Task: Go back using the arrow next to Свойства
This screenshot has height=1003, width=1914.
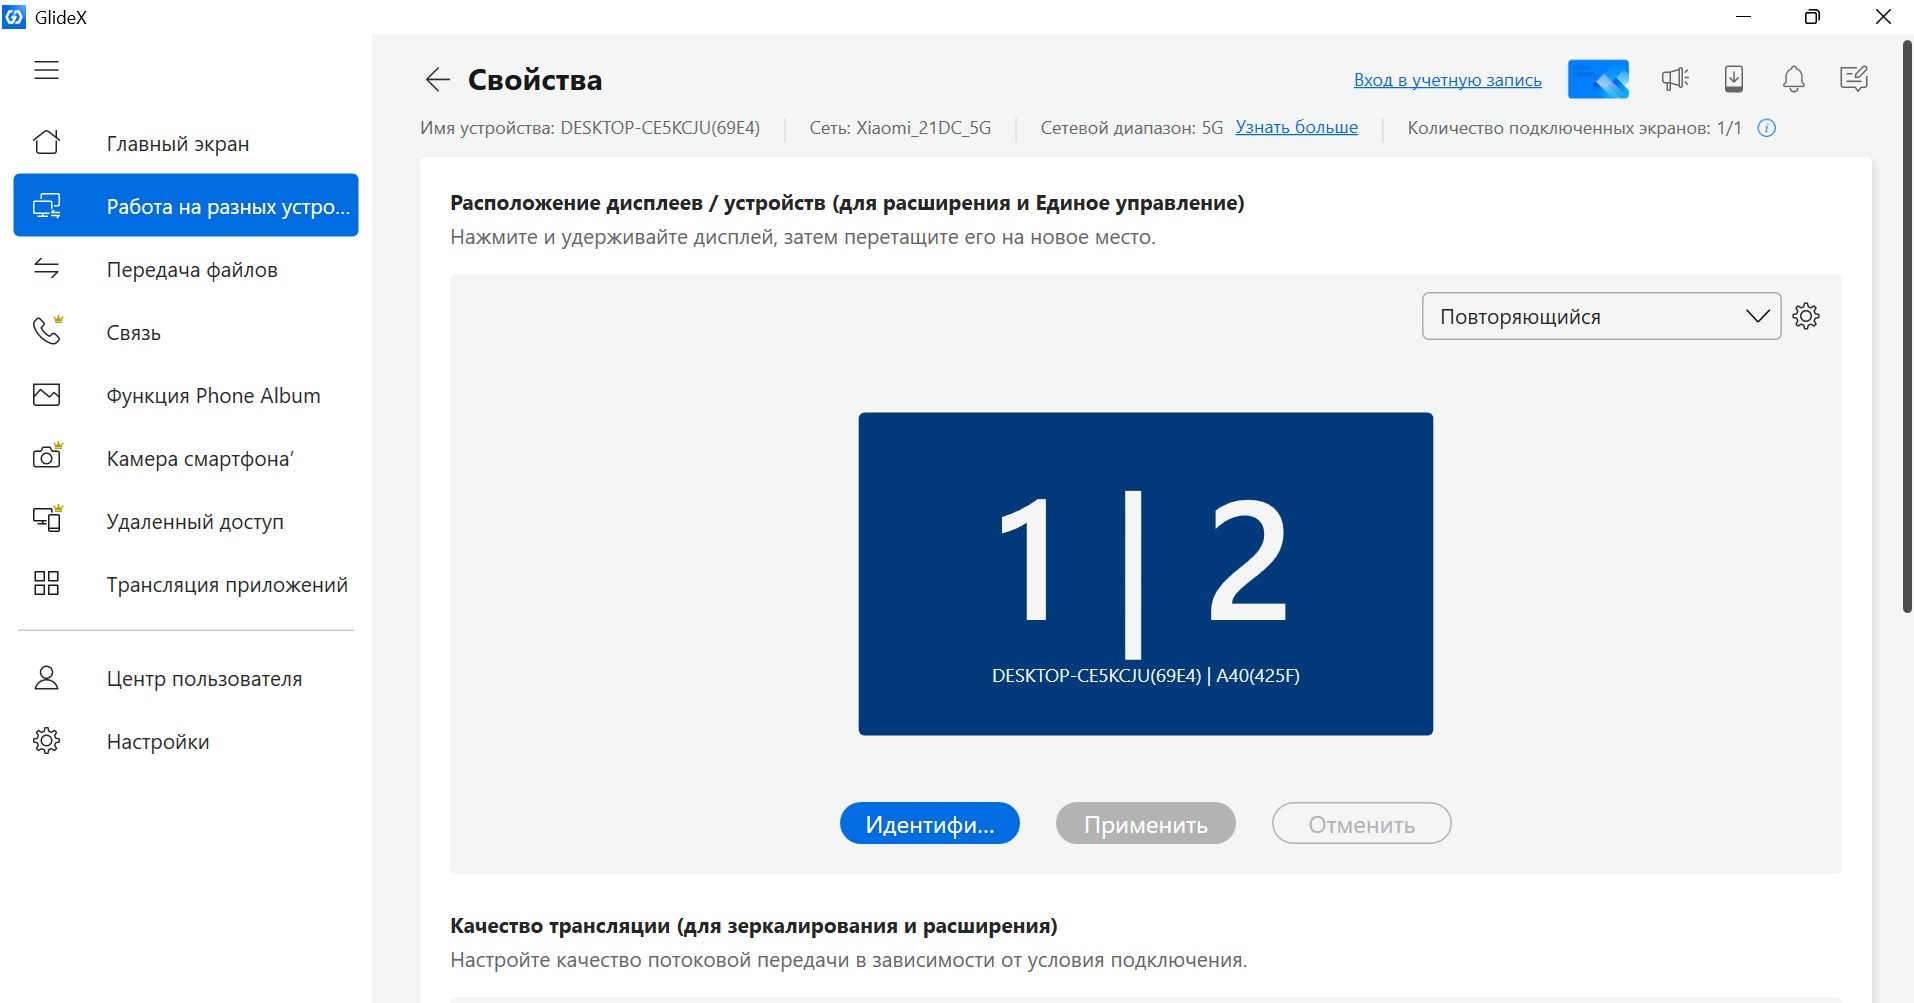Action: tap(437, 80)
